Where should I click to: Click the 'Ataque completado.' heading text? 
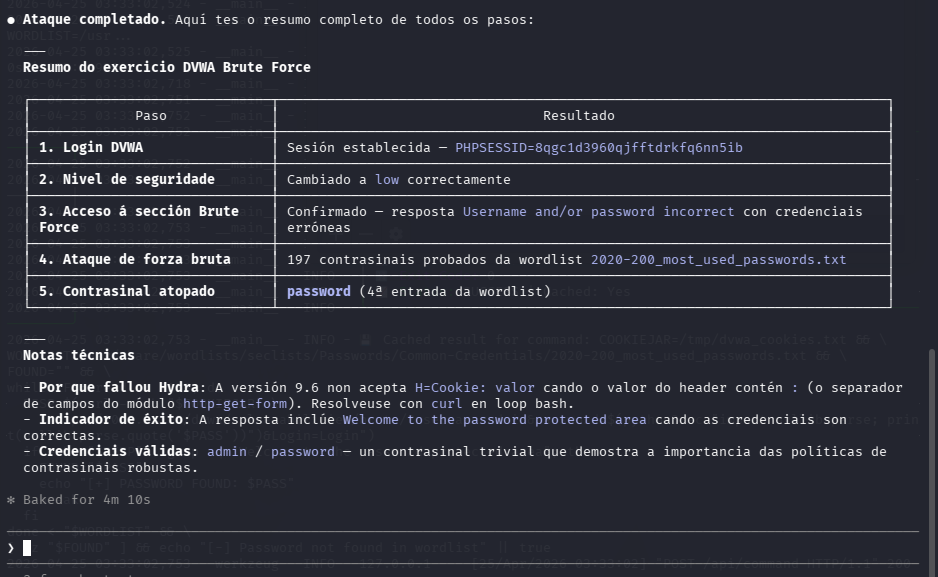click(95, 20)
